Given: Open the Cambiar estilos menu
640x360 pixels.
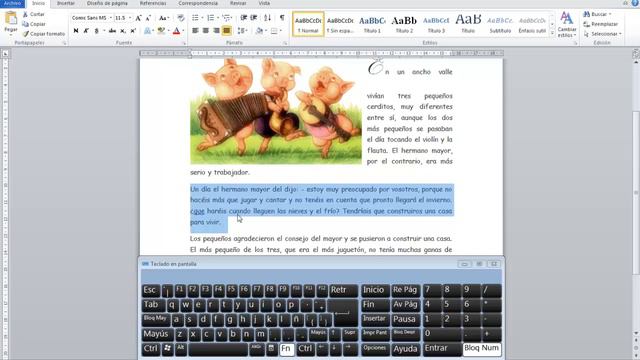Looking at the screenshot, I should (x=567, y=24).
